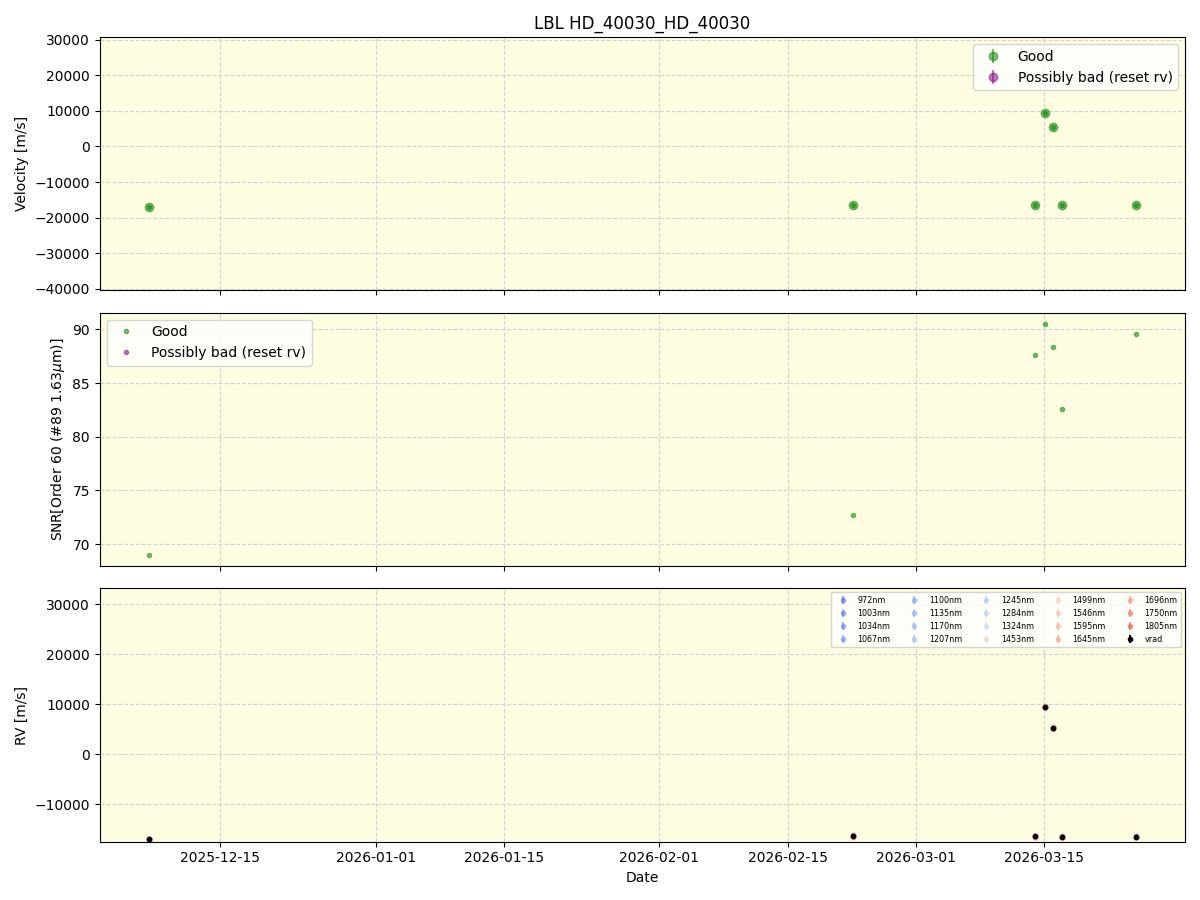Click the RV panel point near 9000 m/s
Viewport: 1200px width, 900px height.
[x=1045, y=707]
